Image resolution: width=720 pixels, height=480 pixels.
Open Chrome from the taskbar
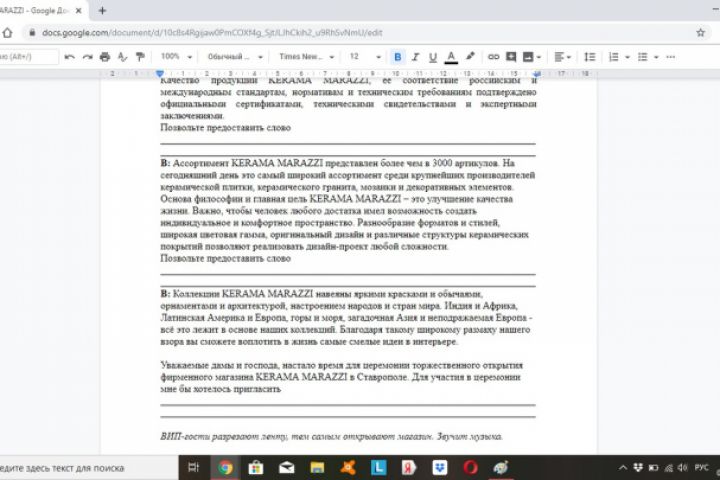[225, 468]
